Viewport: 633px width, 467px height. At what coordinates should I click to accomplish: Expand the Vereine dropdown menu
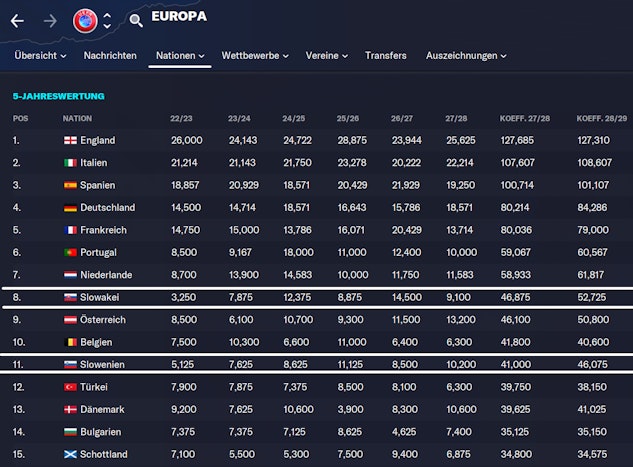327,56
